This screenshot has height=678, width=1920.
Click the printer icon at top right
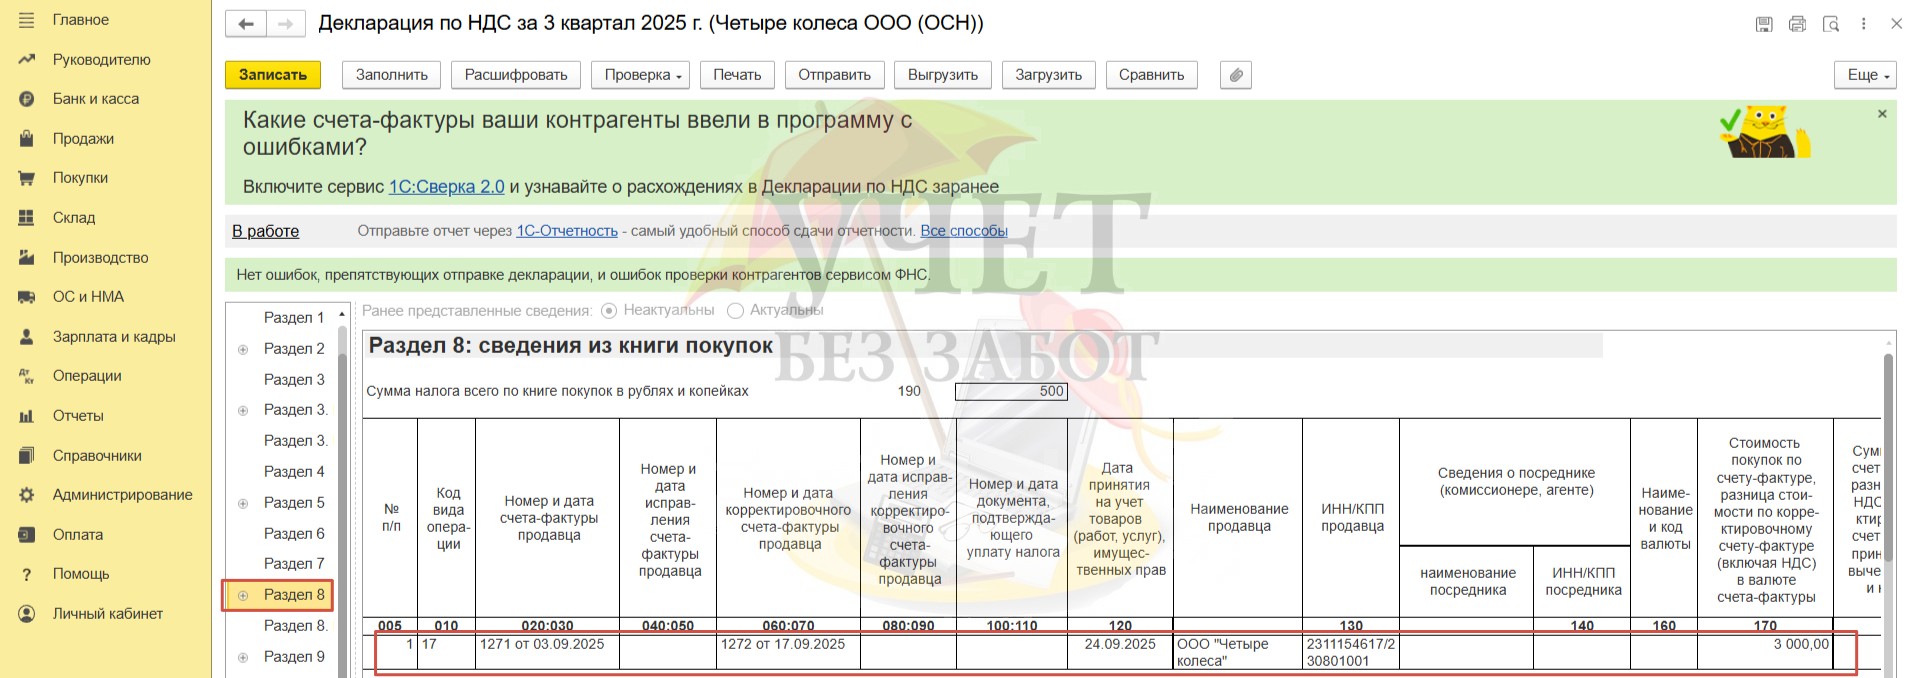point(1797,24)
